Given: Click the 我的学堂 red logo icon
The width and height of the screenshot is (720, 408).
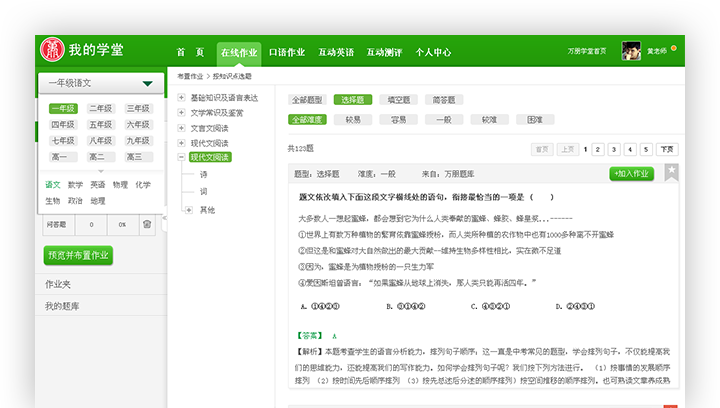Looking at the screenshot, I should pos(50,51).
